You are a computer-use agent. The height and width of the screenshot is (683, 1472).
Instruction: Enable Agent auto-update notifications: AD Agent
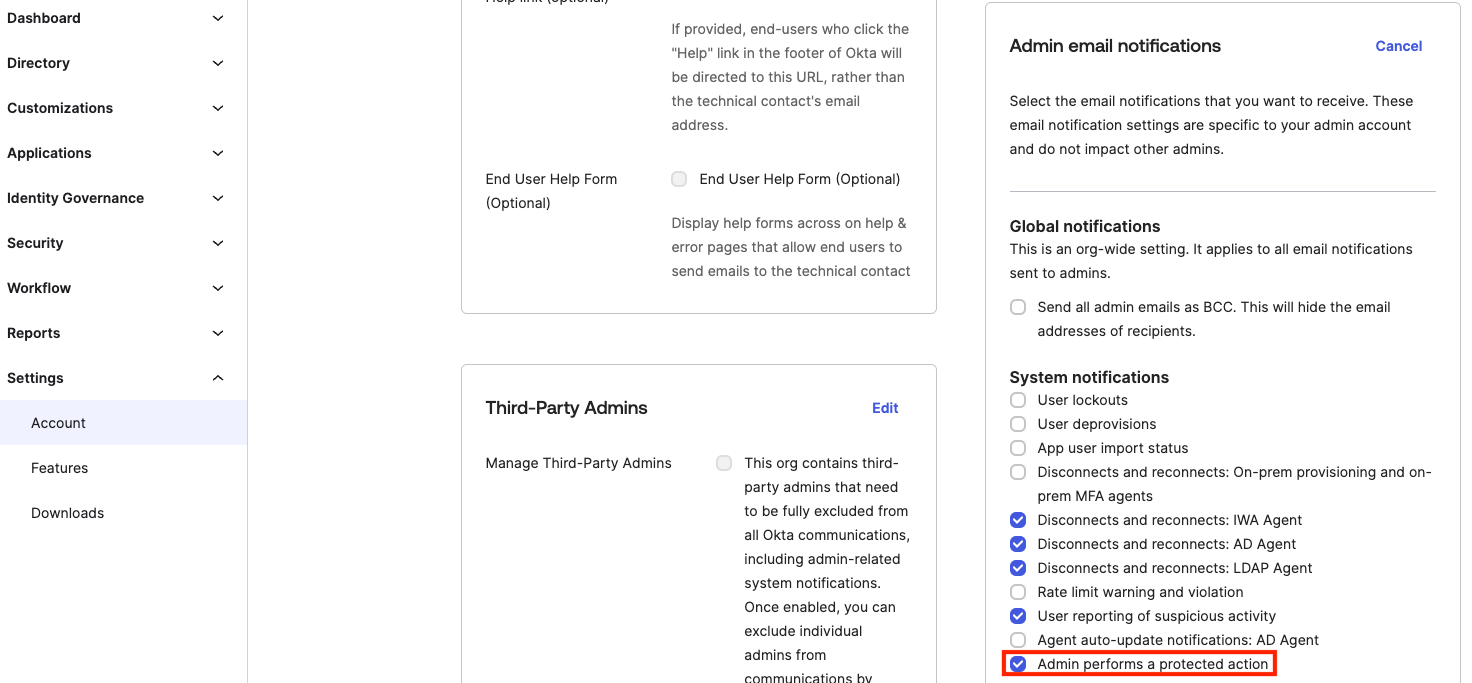pyautogui.click(x=1017, y=640)
